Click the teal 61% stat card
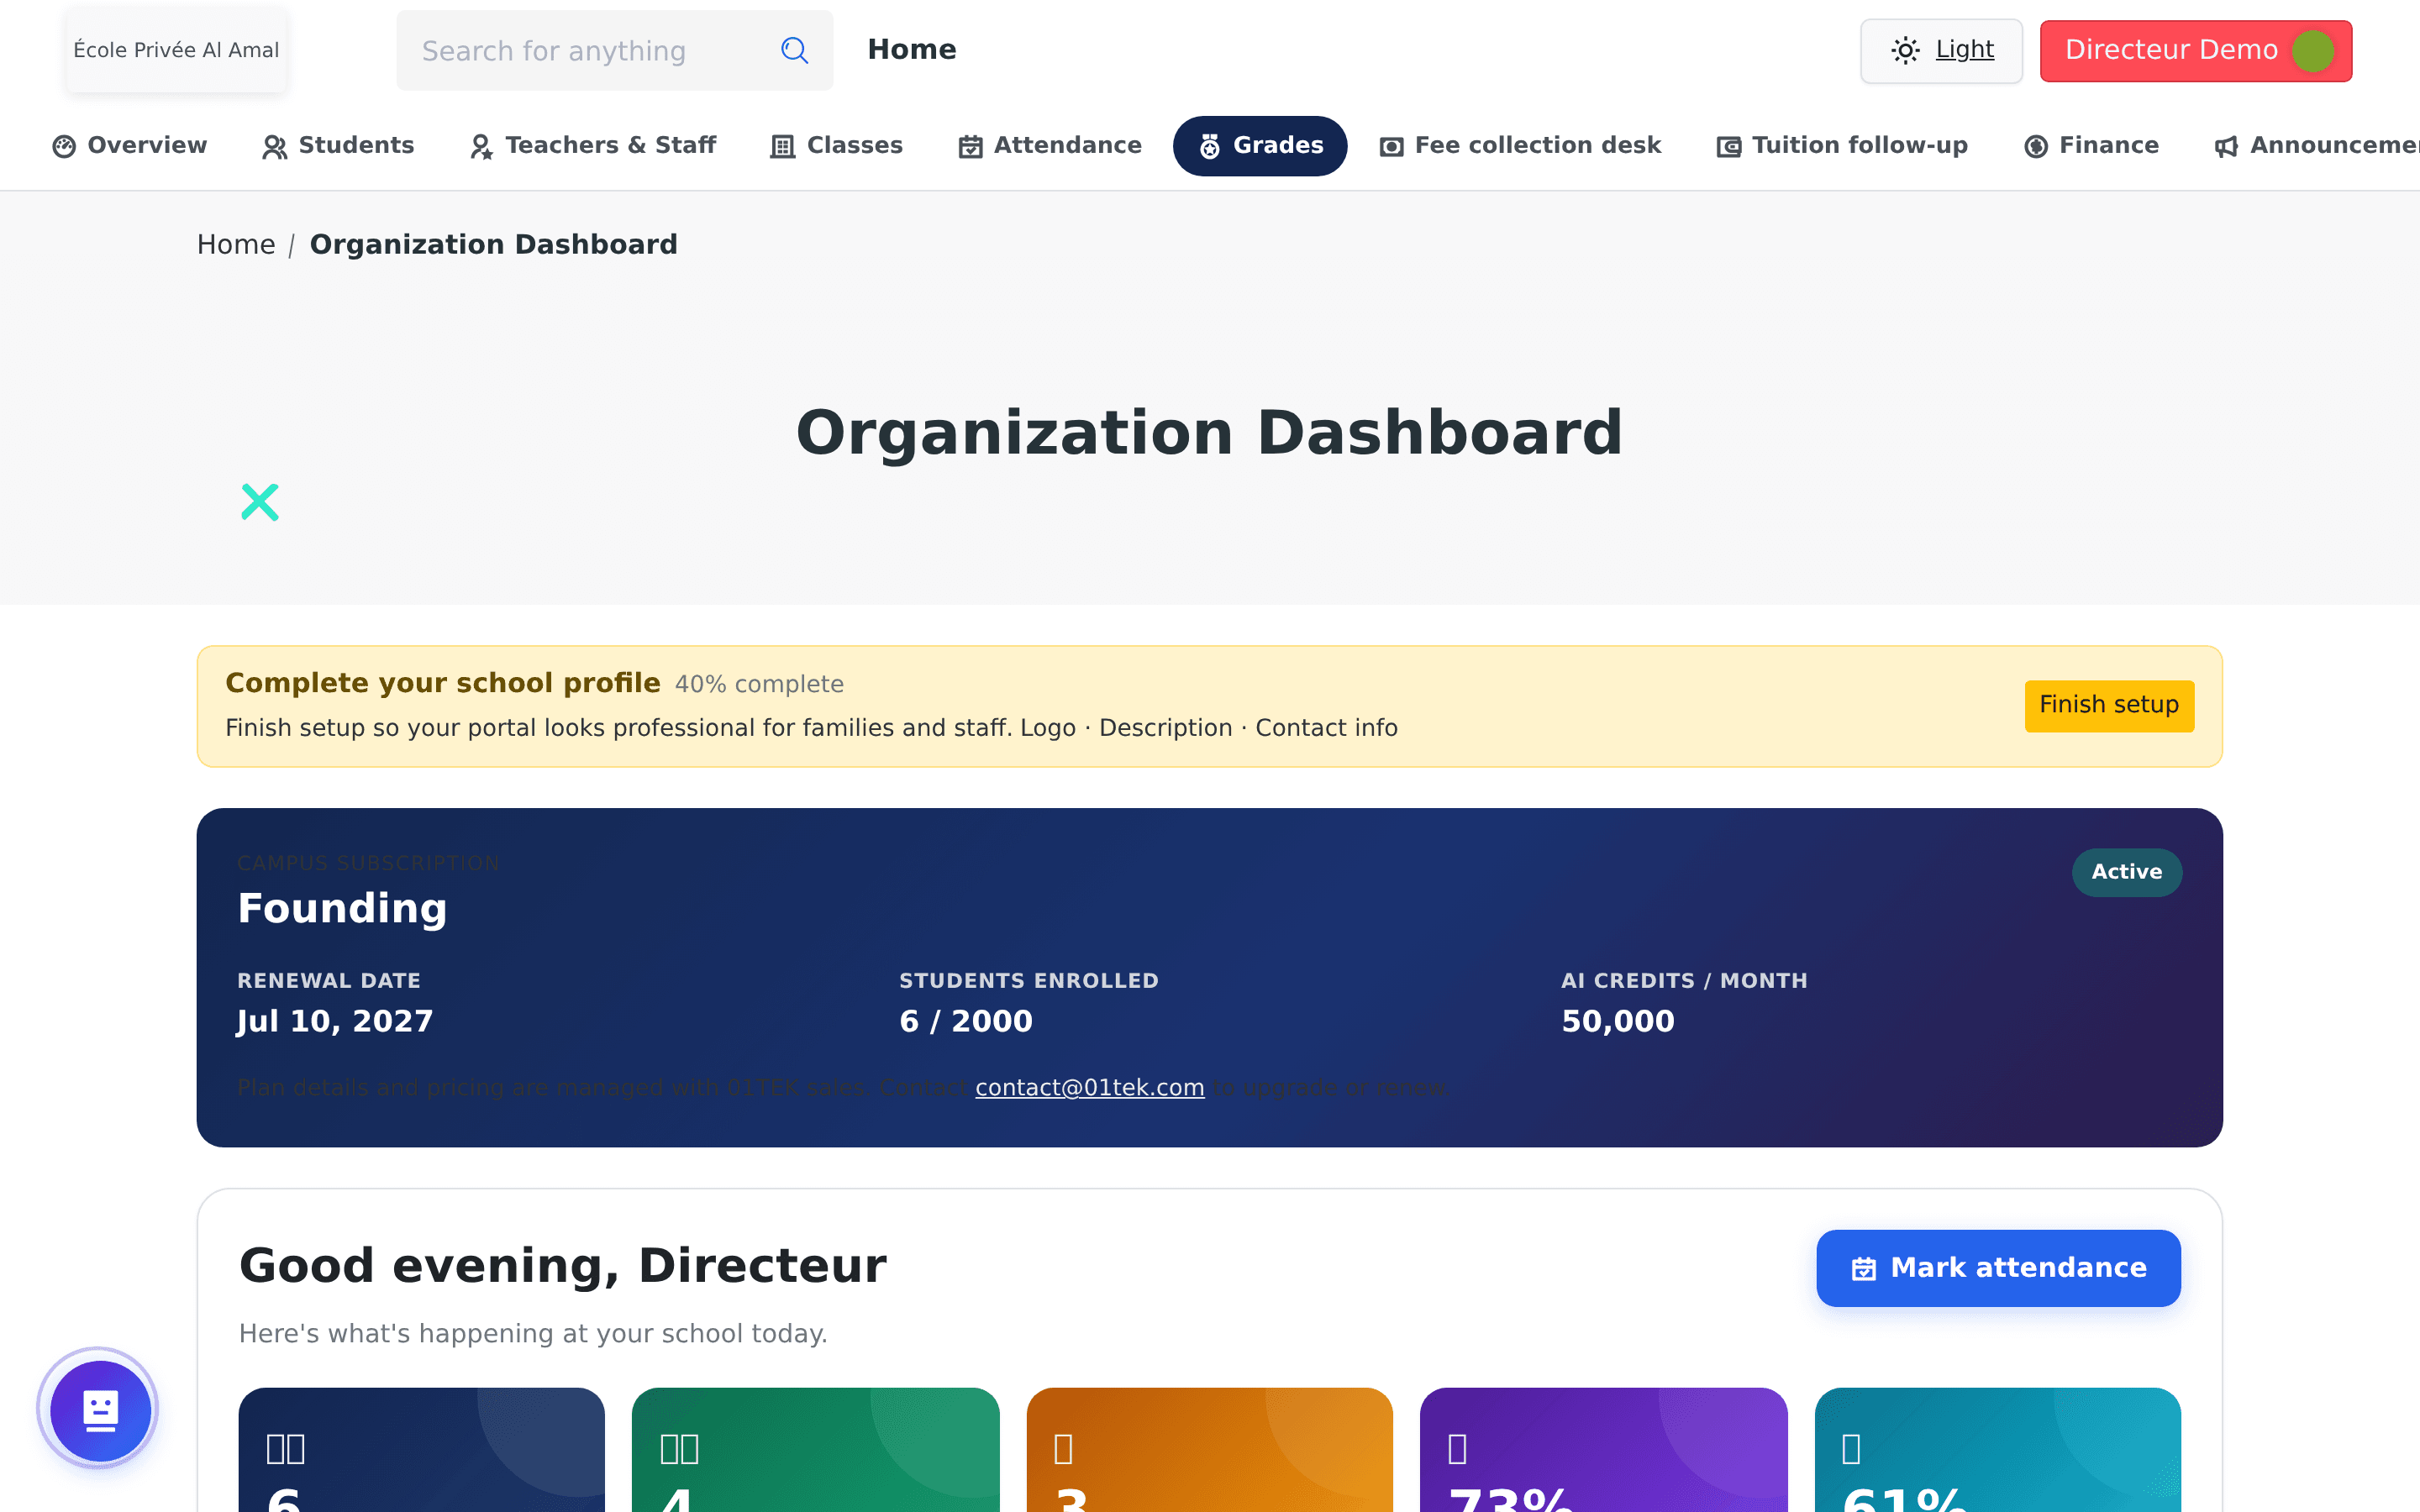Viewport: 2420px width, 1512px height. point(1998,1450)
